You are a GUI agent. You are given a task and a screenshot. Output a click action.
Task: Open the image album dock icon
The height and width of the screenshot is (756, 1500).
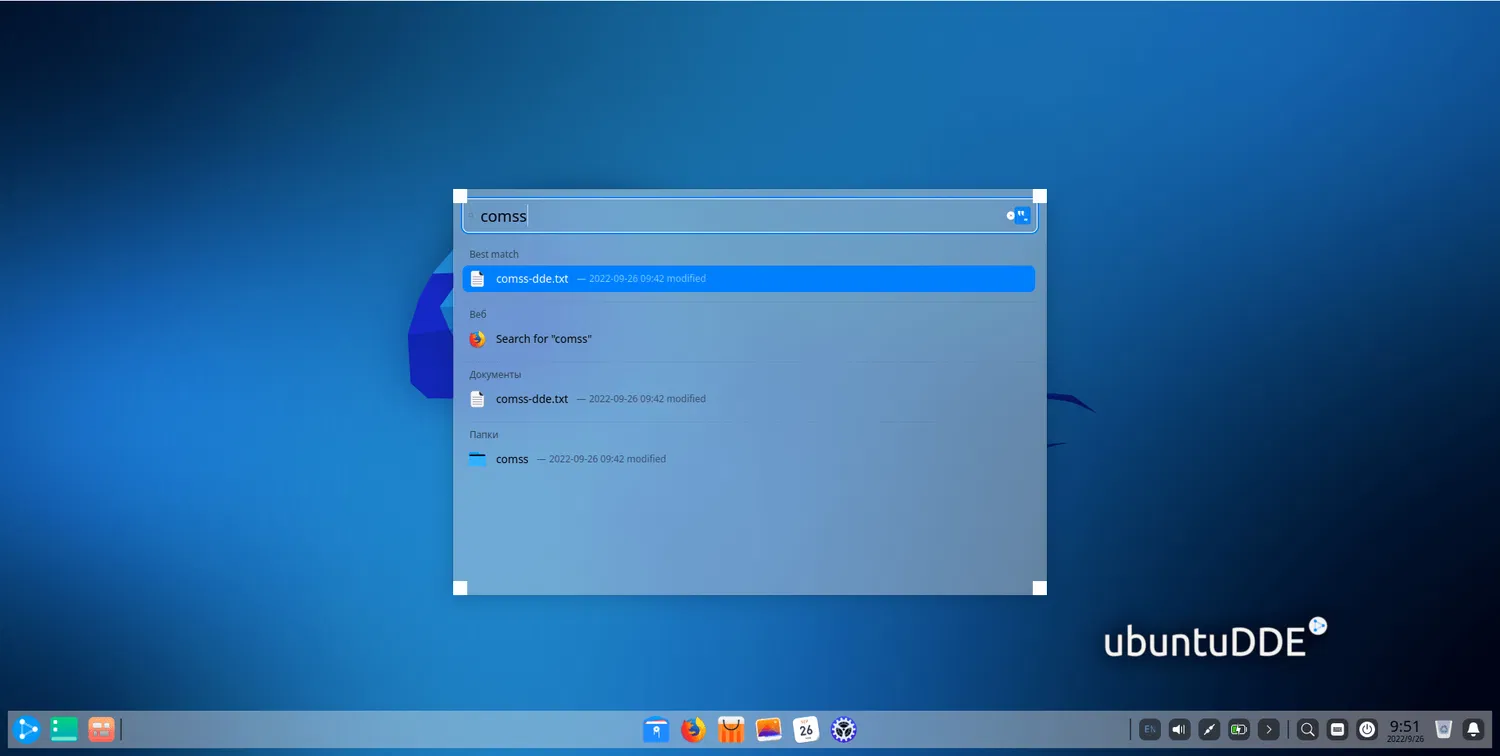coord(768,729)
